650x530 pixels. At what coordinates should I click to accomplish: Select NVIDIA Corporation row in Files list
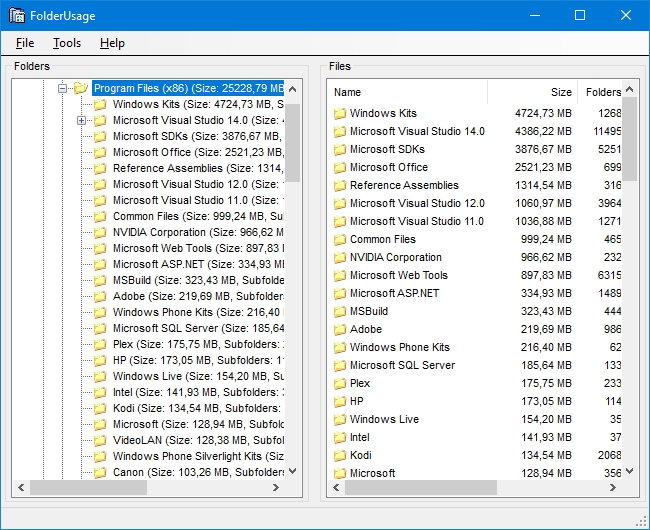475,257
